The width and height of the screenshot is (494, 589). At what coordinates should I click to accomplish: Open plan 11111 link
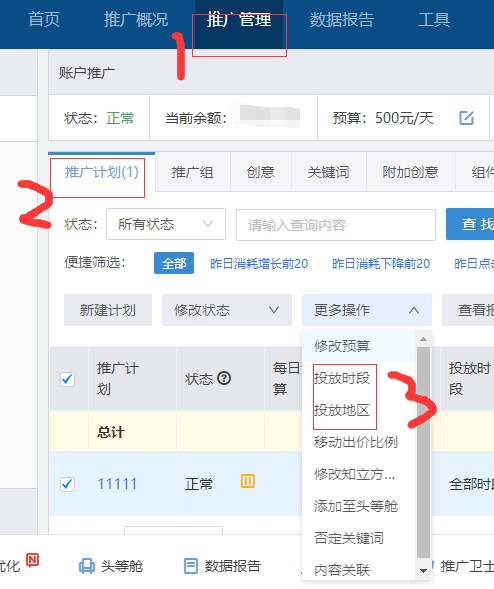[117, 484]
